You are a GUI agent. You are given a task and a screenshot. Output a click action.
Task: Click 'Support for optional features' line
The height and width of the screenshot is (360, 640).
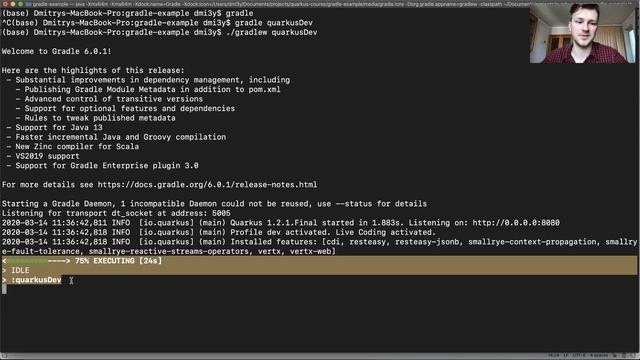pyautogui.click(x=125, y=109)
